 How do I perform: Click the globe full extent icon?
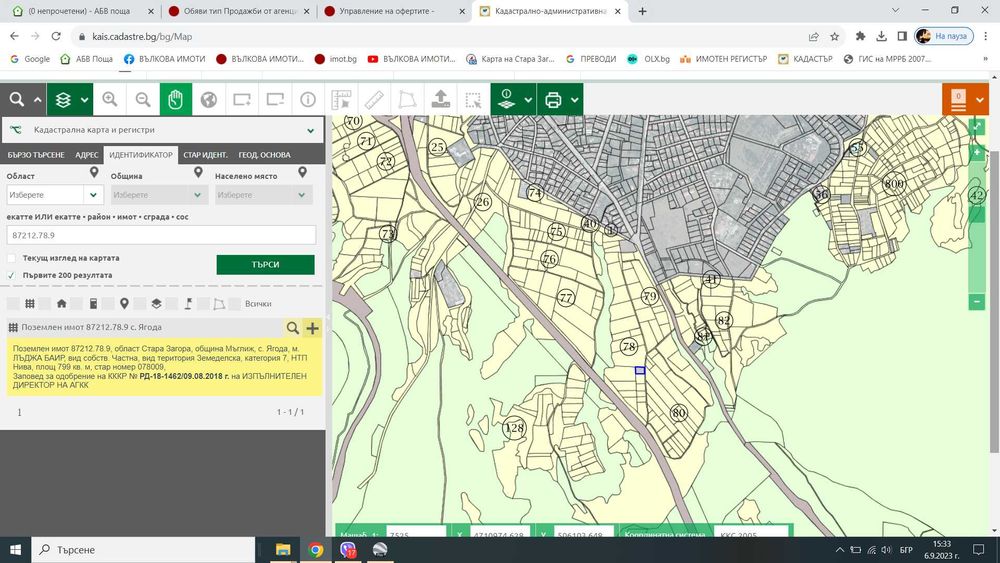tap(209, 99)
